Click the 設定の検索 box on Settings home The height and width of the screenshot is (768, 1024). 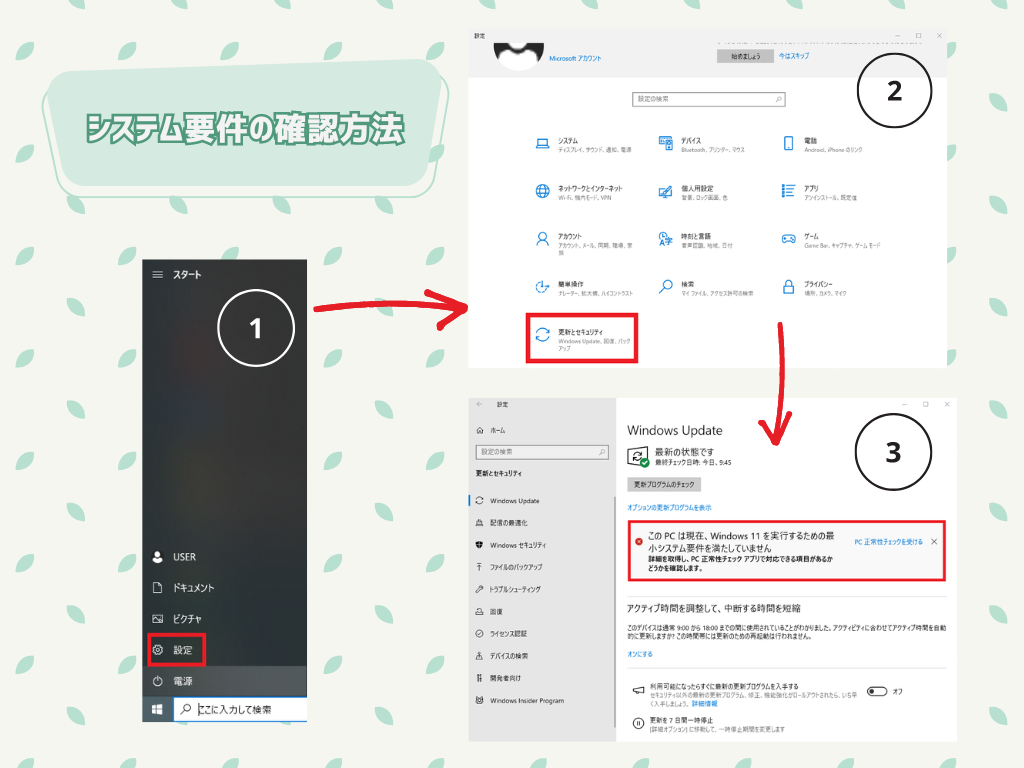(x=709, y=99)
